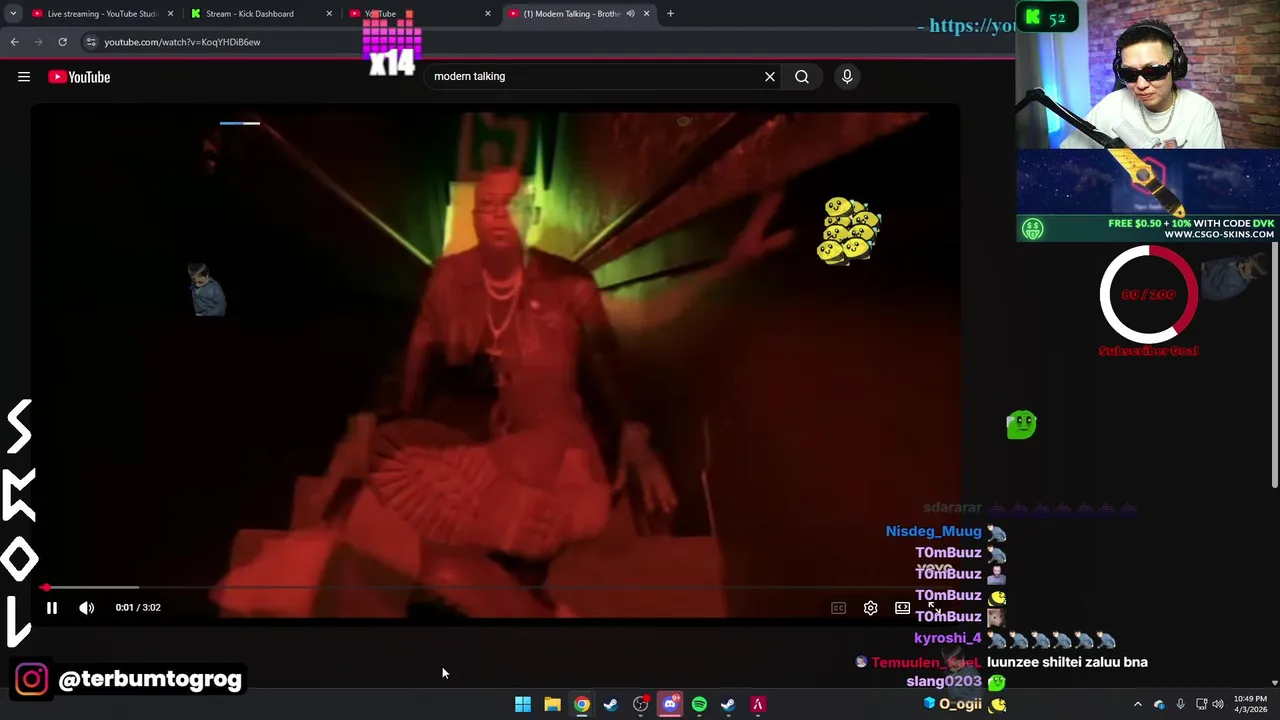Open Spotify from the taskbar

[699, 704]
